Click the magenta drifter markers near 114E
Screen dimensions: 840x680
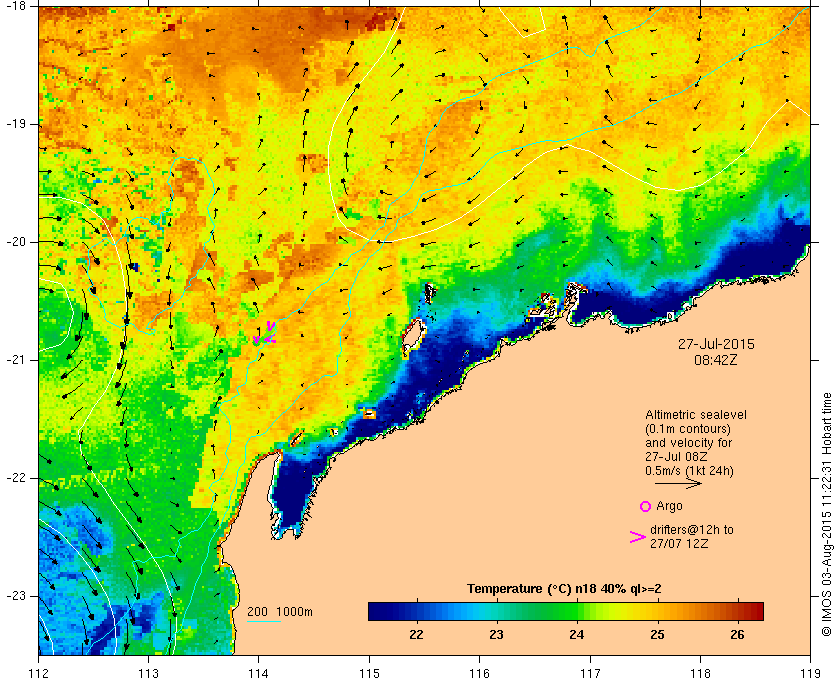[264, 333]
